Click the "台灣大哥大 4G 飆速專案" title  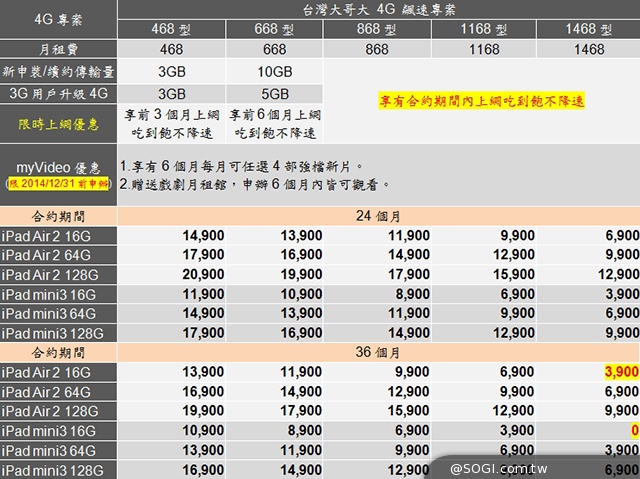point(379,9)
